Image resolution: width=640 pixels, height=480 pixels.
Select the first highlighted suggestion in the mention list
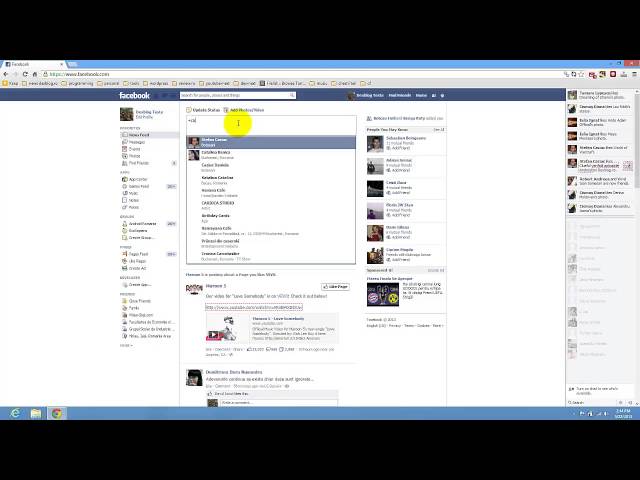coord(271,142)
